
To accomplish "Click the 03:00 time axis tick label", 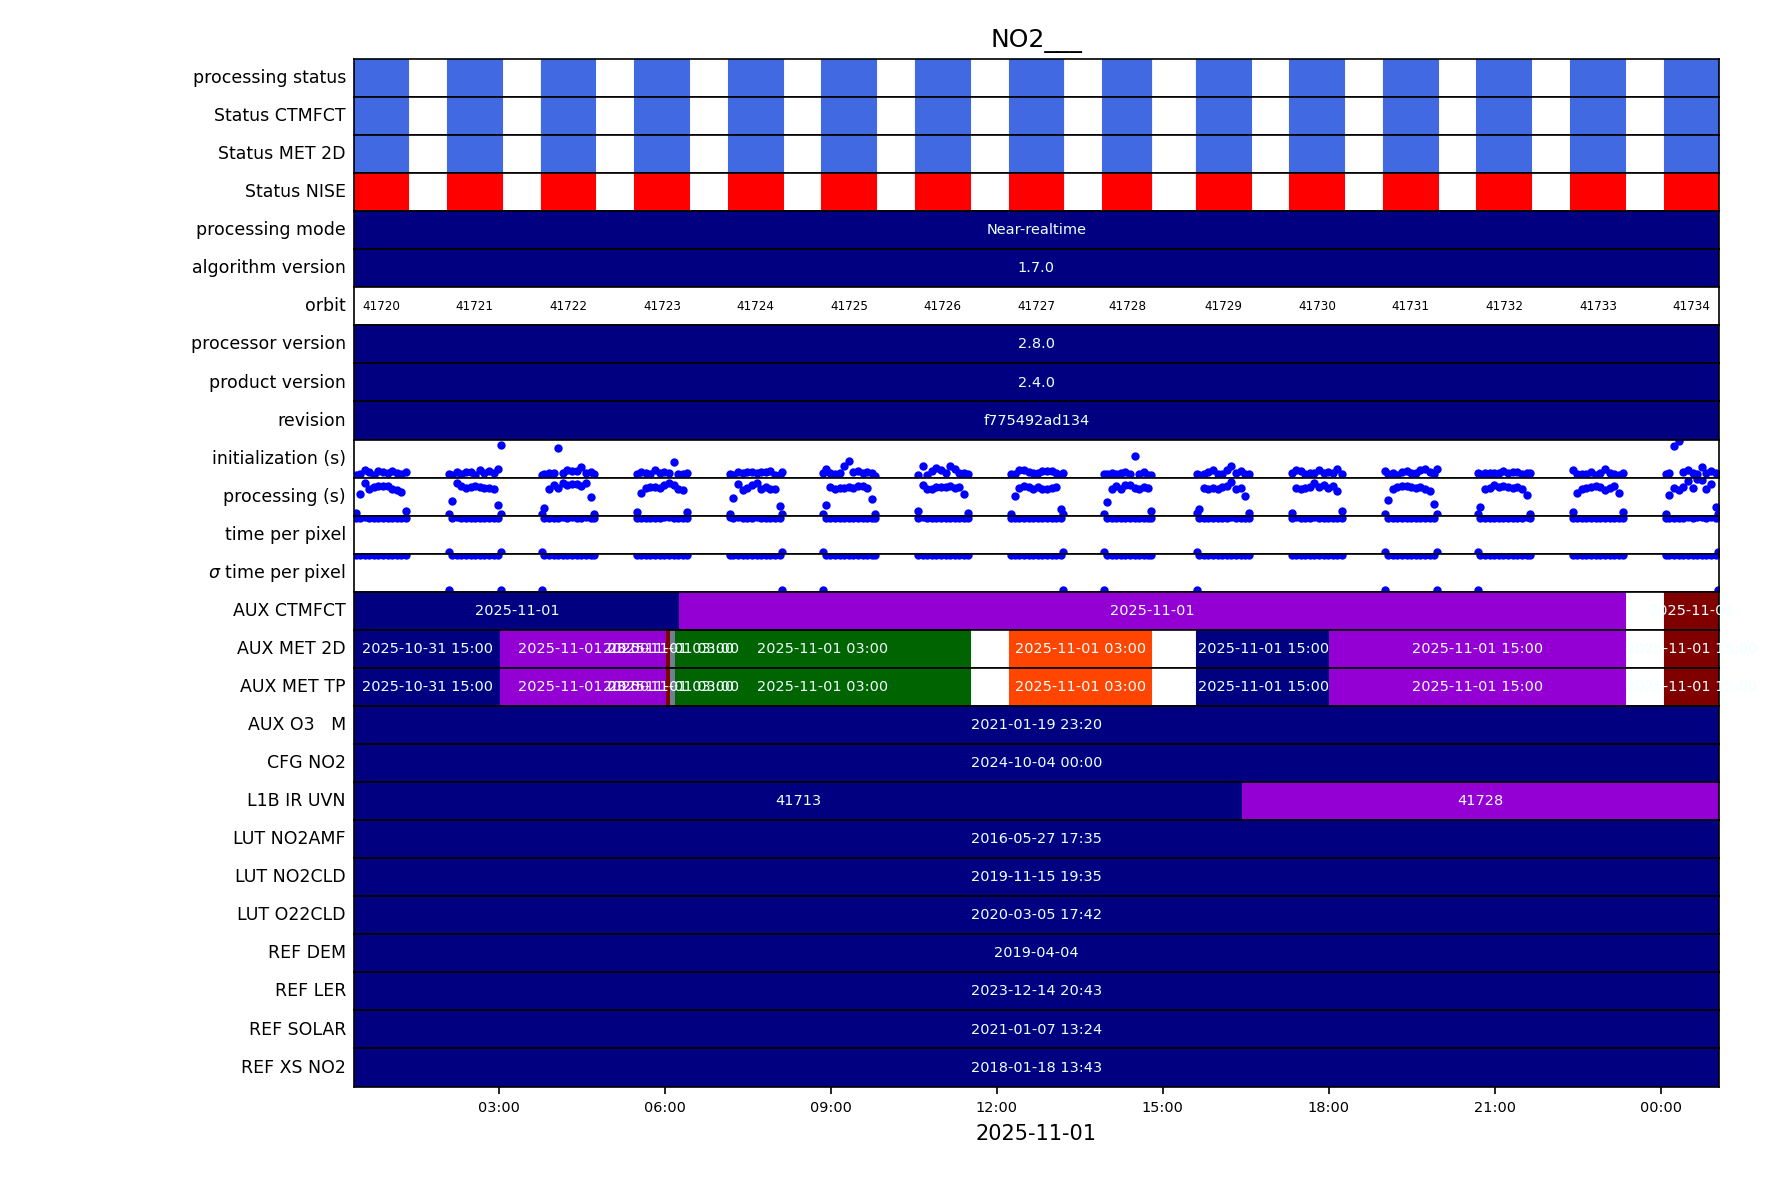I will click(498, 1108).
